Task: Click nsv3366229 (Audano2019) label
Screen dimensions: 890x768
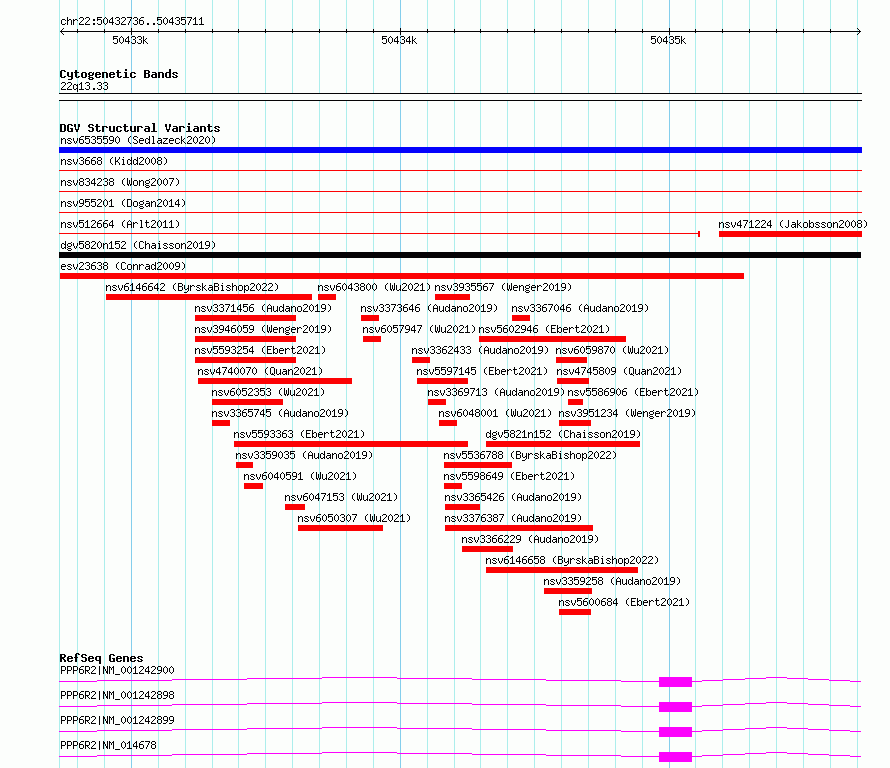Action: click(530, 539)
